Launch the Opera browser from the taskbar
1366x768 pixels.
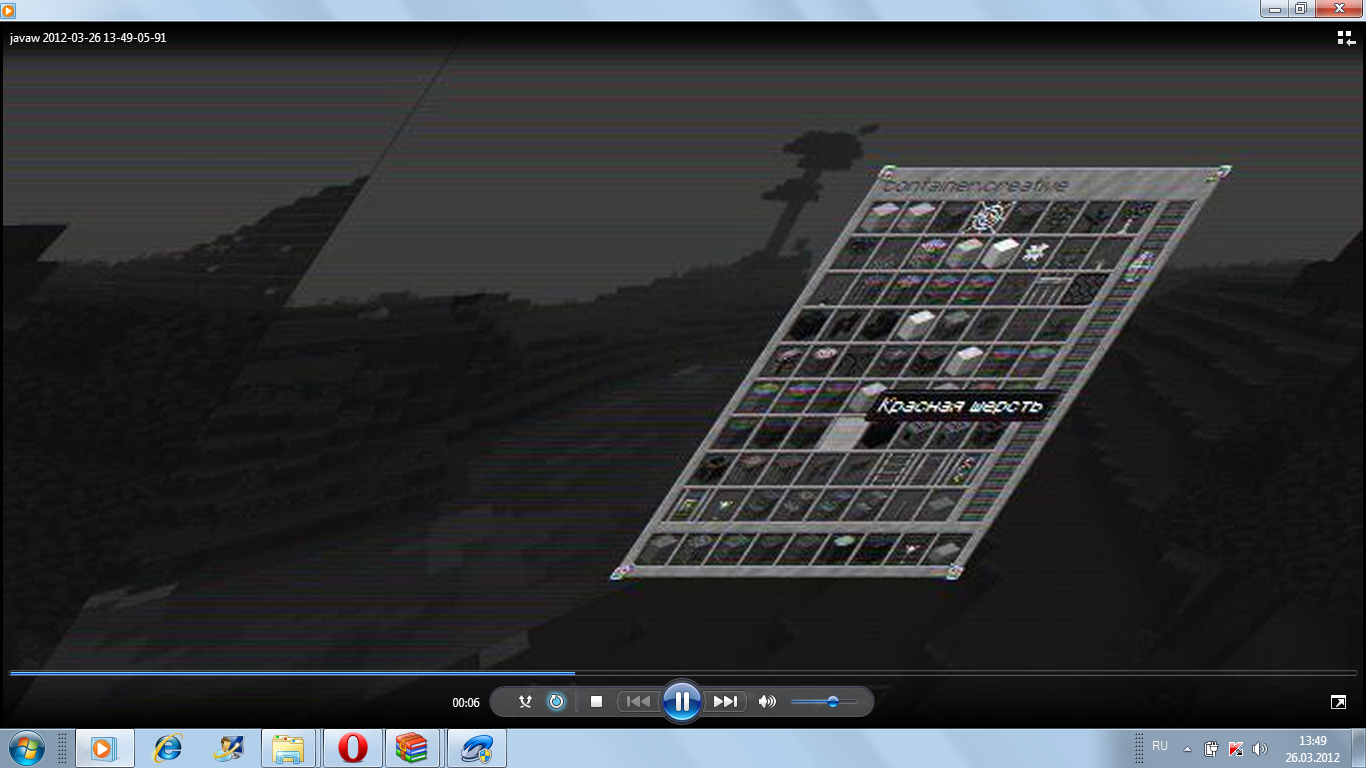point(352,748)
